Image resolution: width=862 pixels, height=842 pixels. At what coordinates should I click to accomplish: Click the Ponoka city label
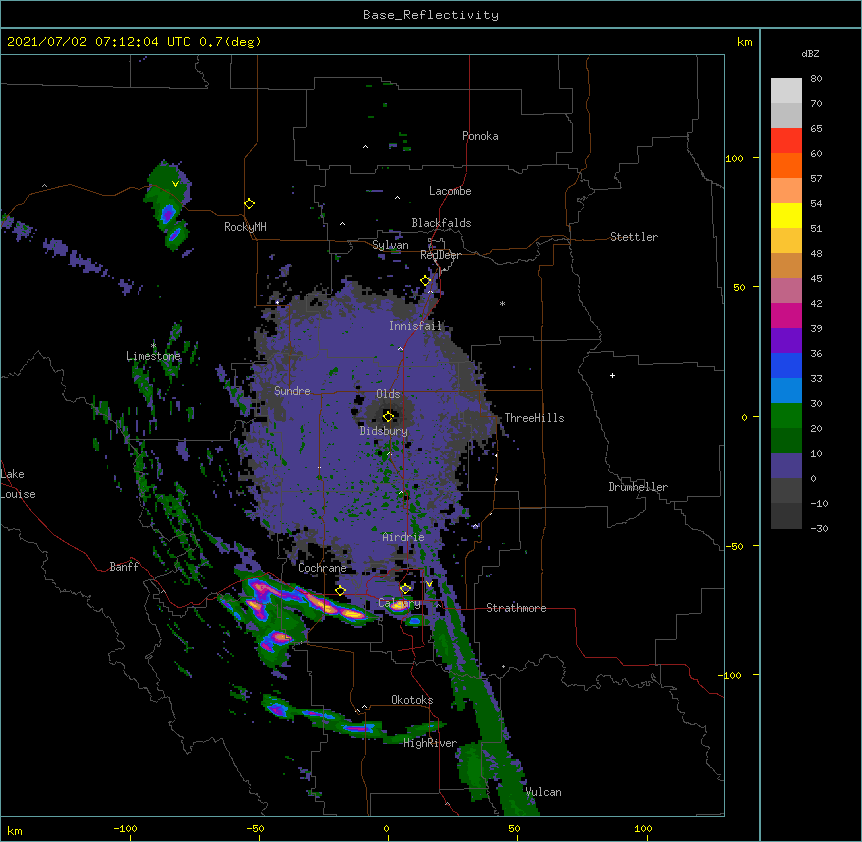coord(480,136)
